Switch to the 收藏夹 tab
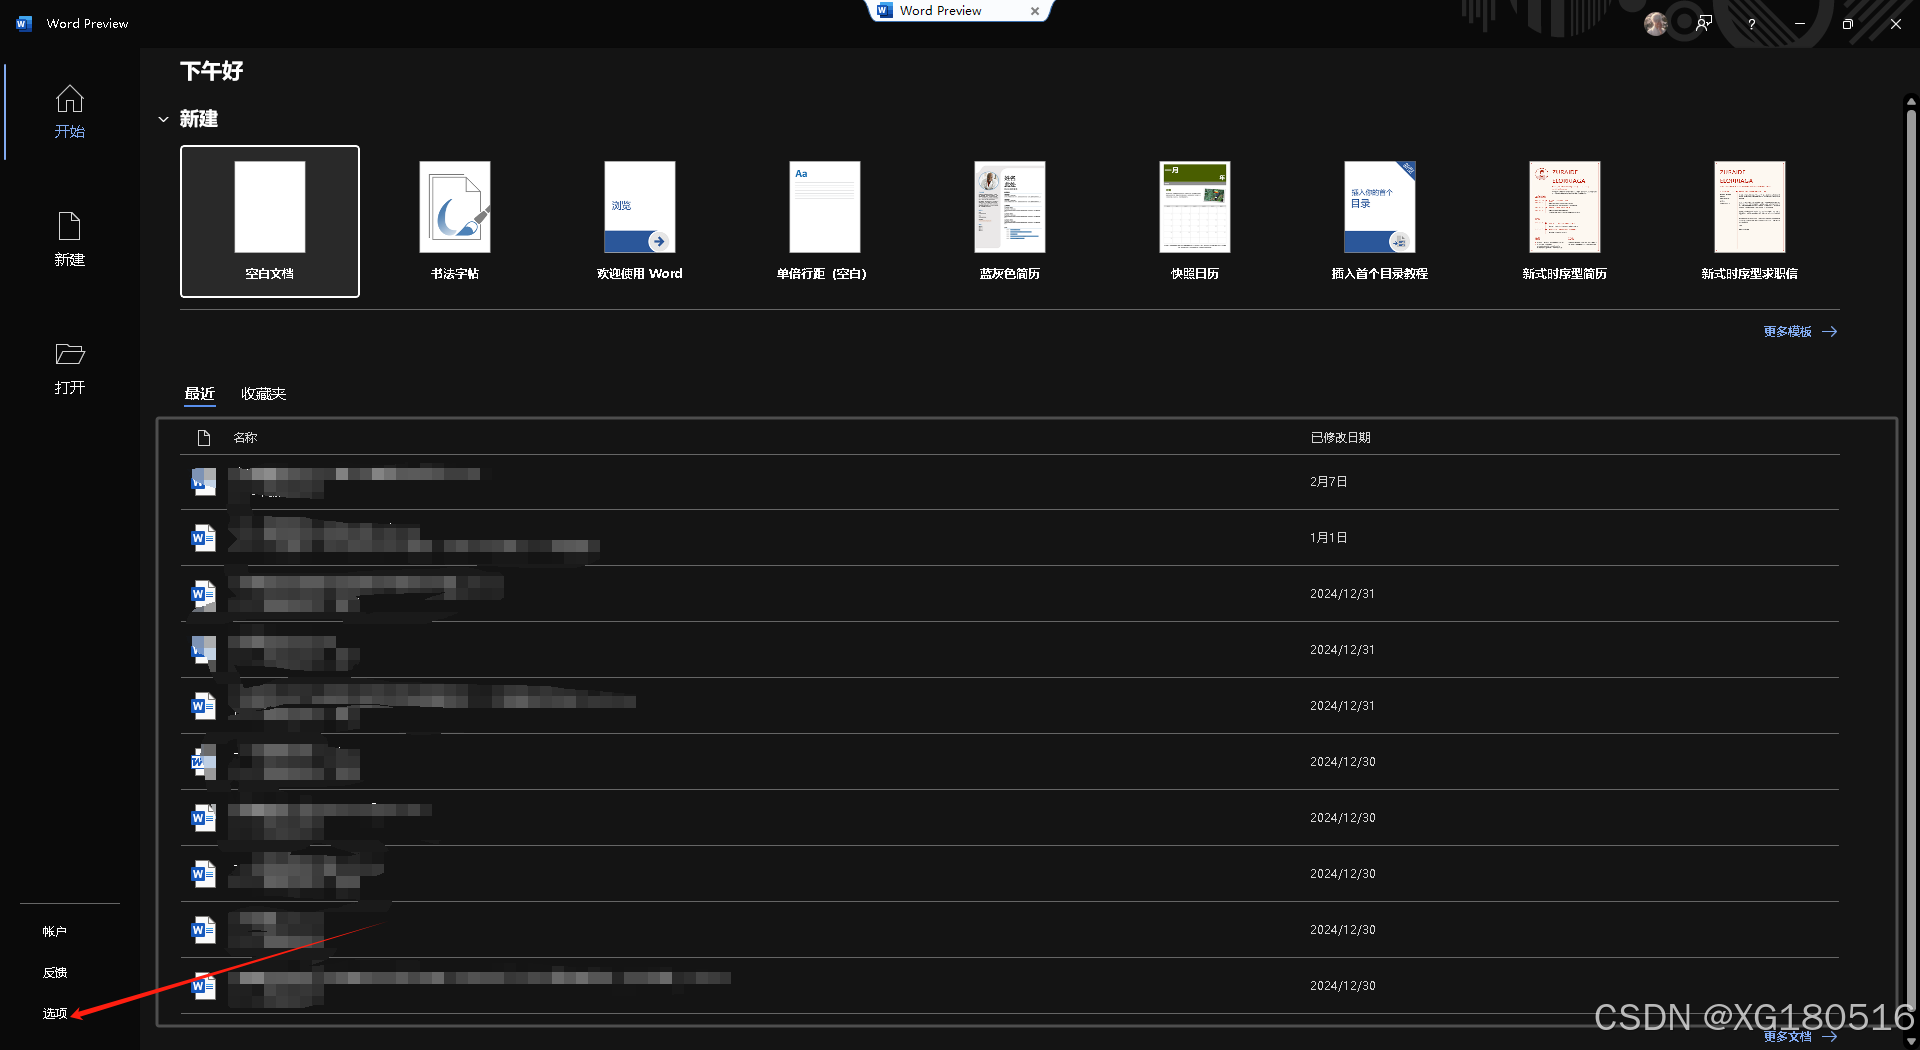The height and width of the screenshot is (1050, 1920). pos(263,394)
